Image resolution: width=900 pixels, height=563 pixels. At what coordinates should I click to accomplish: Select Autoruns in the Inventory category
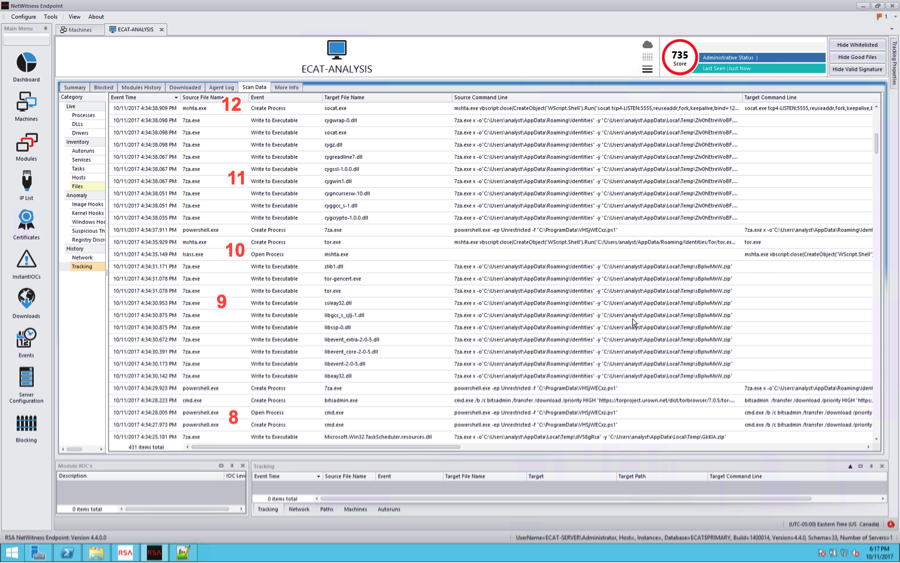[x=83, y=151]
